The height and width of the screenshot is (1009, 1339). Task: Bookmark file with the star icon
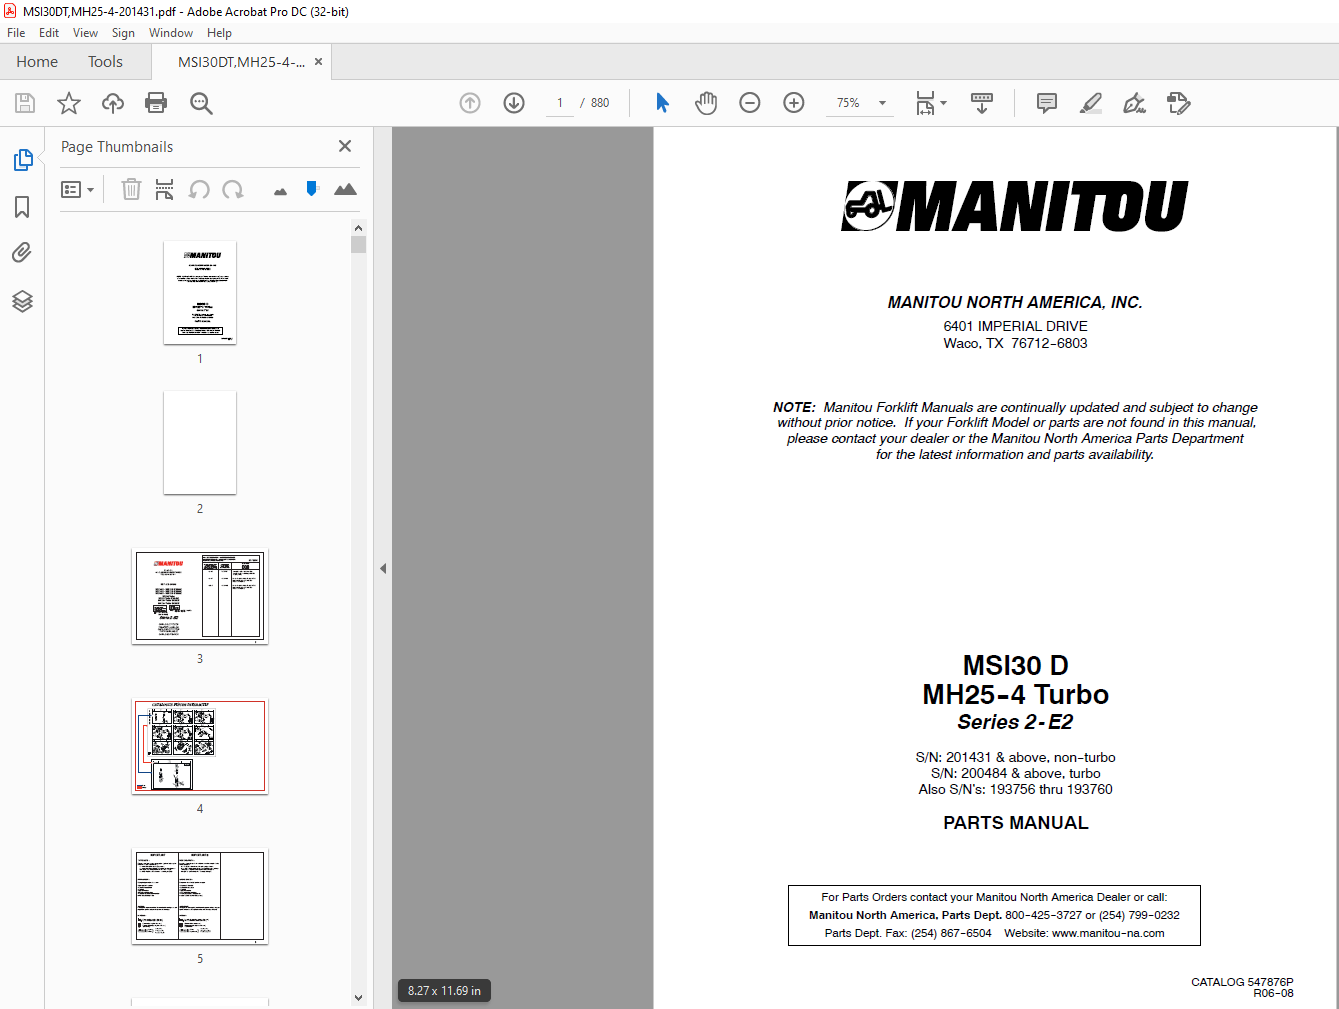[x=69, y=103]
